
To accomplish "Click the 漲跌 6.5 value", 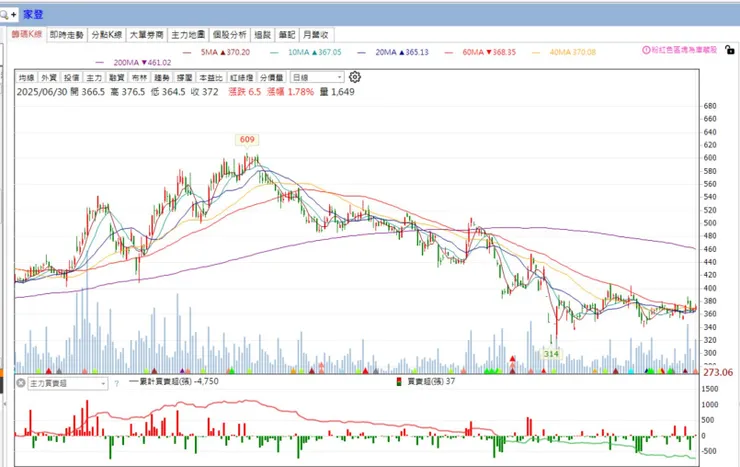I will (244, 92).
